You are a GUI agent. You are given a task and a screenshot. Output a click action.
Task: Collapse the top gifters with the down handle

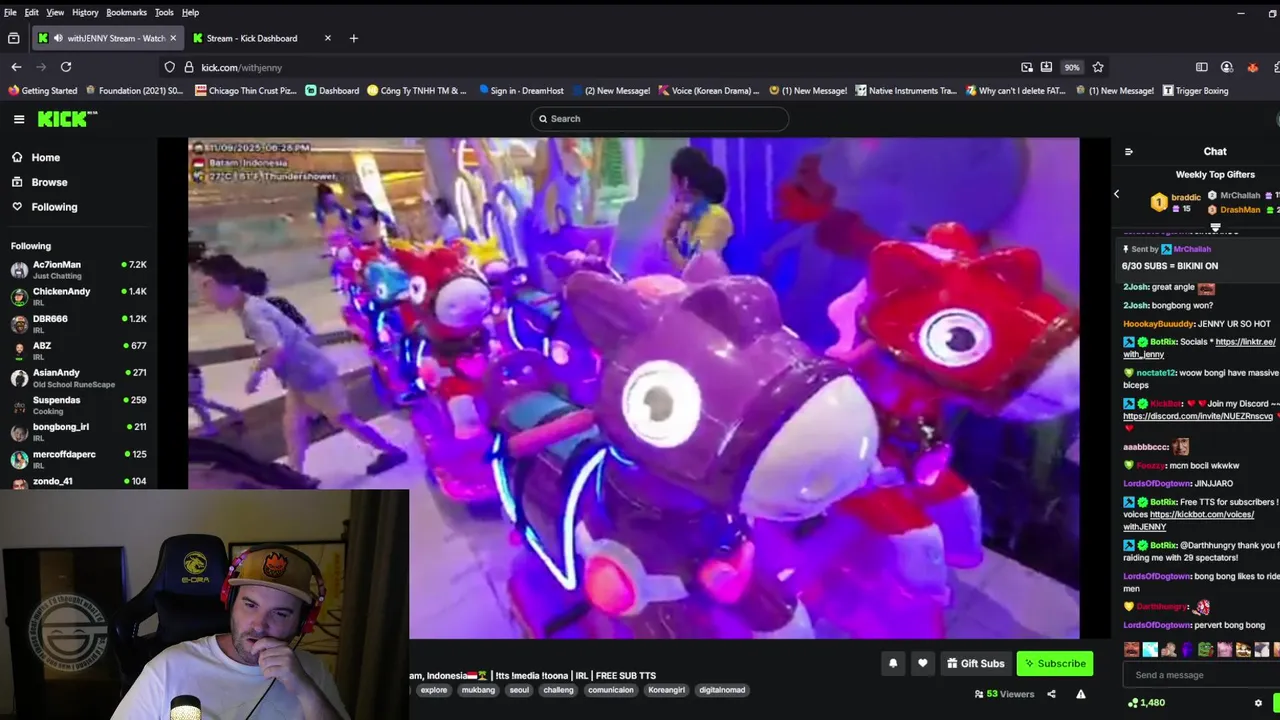pos(1215,227)
